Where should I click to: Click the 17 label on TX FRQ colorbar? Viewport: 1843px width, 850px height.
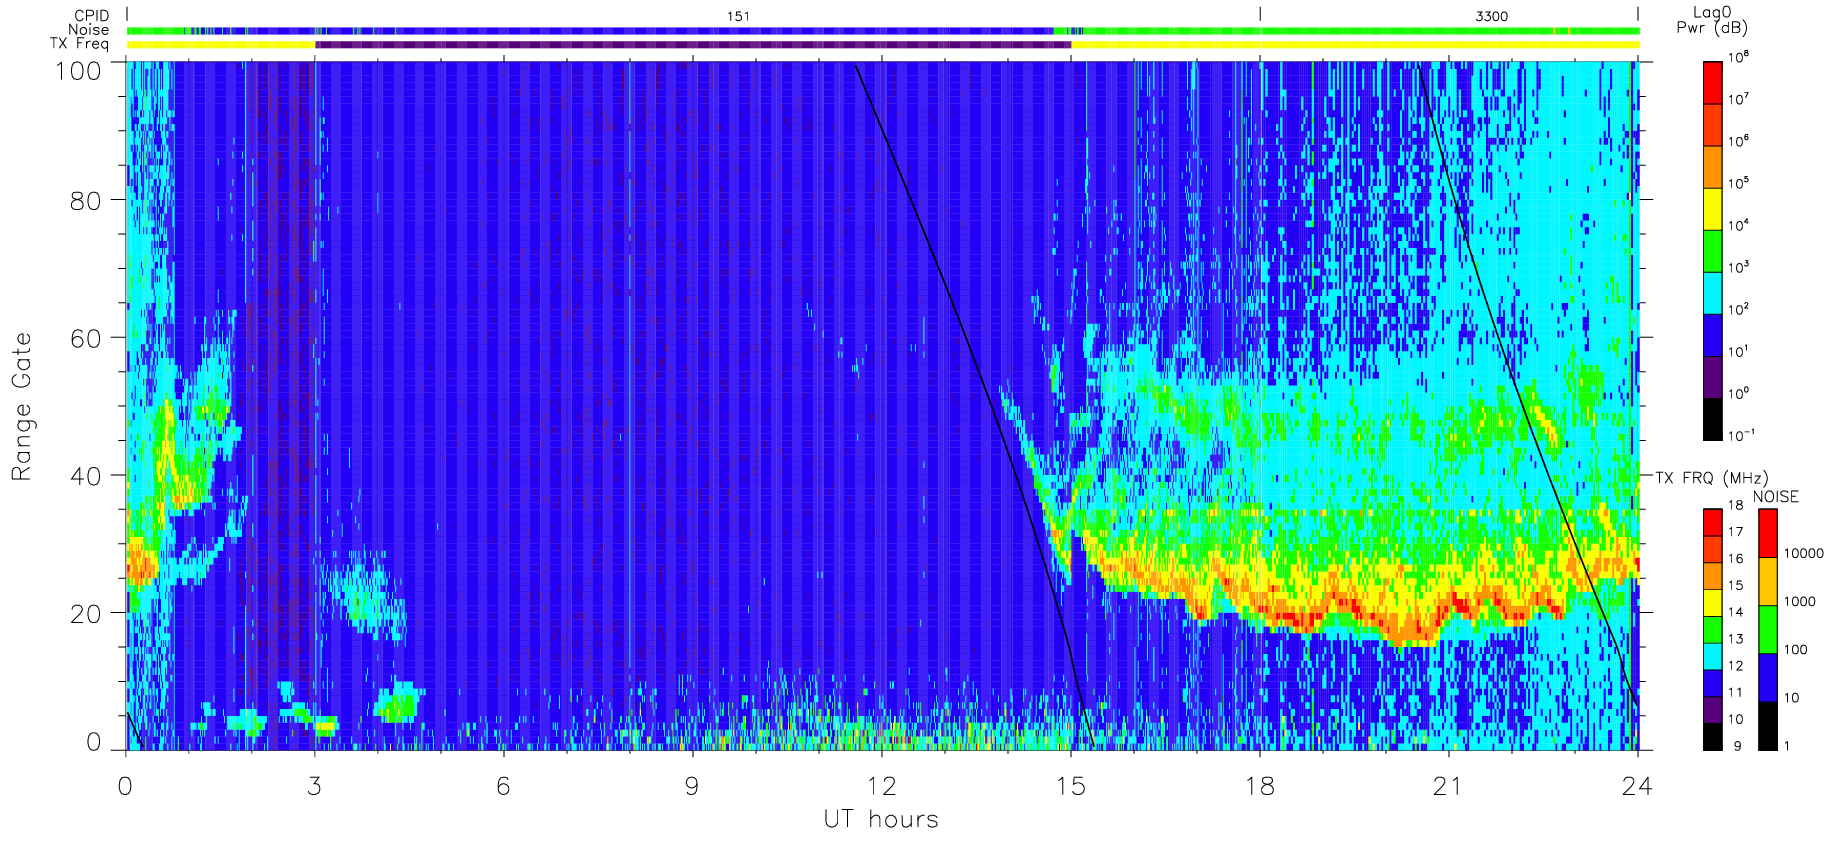coord(1736,532)
